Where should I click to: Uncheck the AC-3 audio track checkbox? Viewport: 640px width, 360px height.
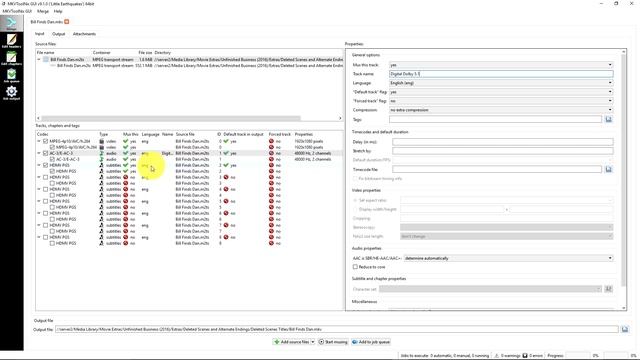click(x=46, y=153)
